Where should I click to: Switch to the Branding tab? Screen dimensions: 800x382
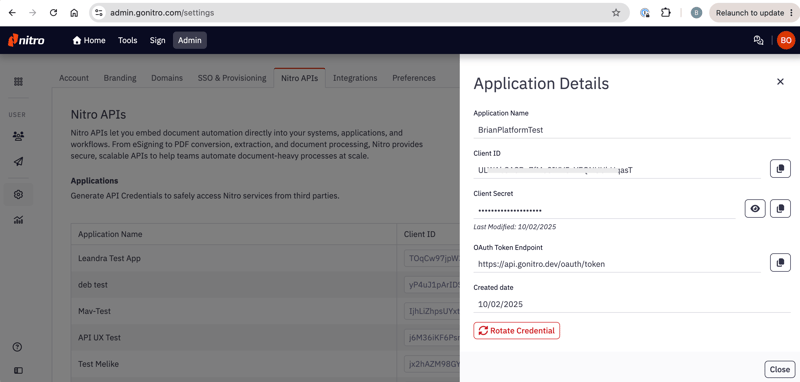coord(120,78)
